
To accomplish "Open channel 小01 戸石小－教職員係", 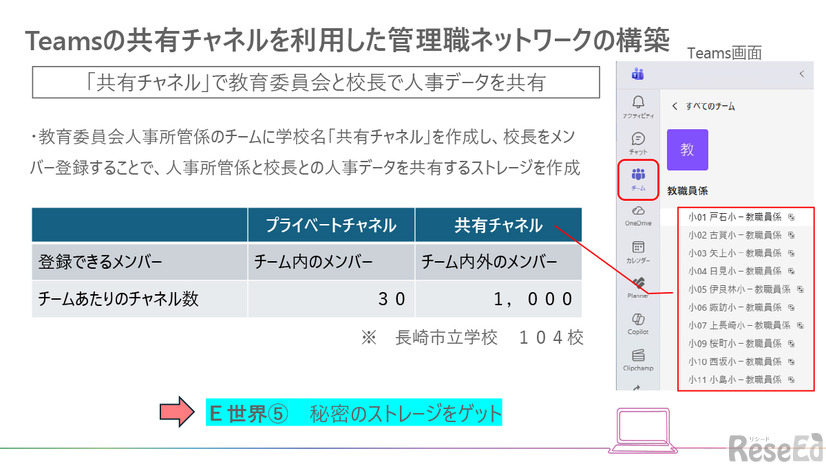I will point(734,217).
